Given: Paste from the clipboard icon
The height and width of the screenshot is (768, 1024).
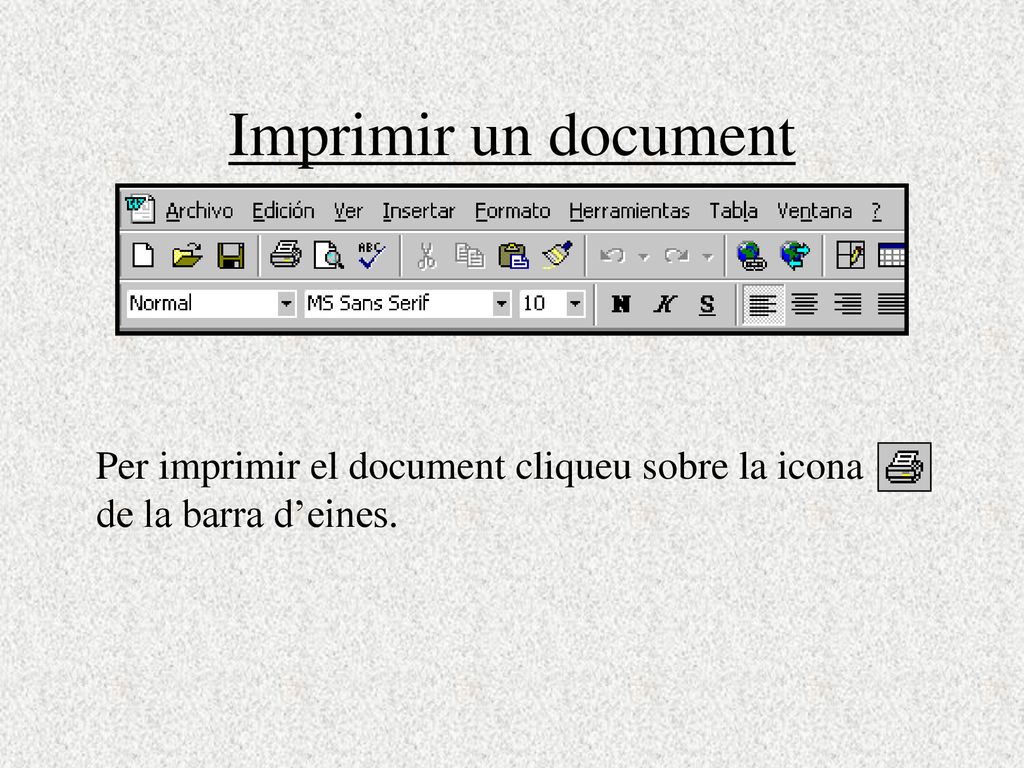Looking at the screenshot, I should [513, 255].
